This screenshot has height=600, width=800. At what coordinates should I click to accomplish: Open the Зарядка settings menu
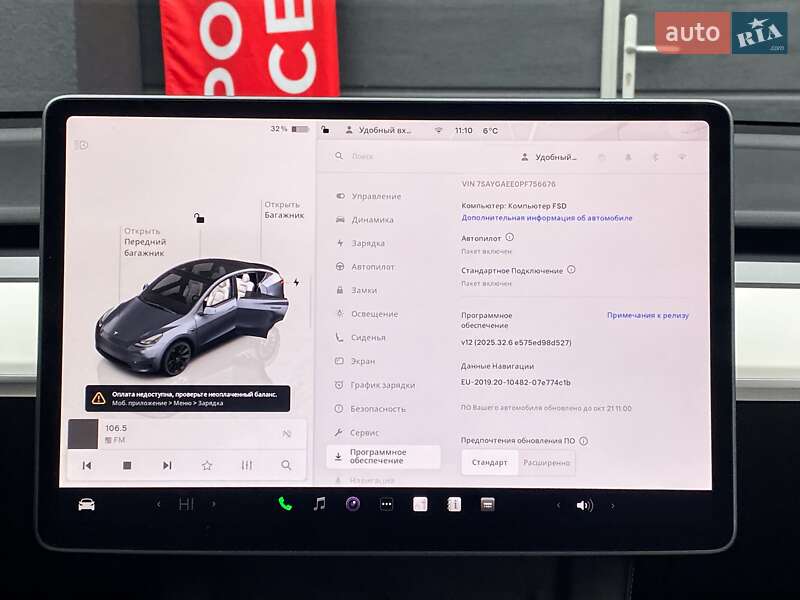click(367, 243)
